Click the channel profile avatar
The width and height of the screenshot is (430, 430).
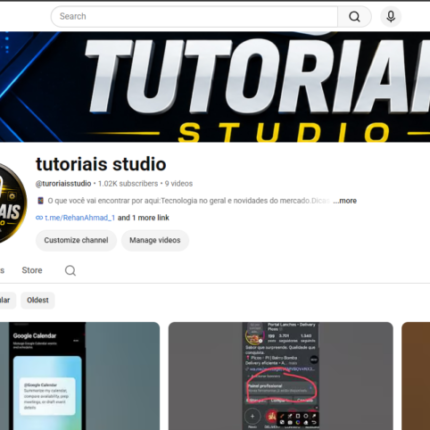pyautogui.click(x=13, y=203)
